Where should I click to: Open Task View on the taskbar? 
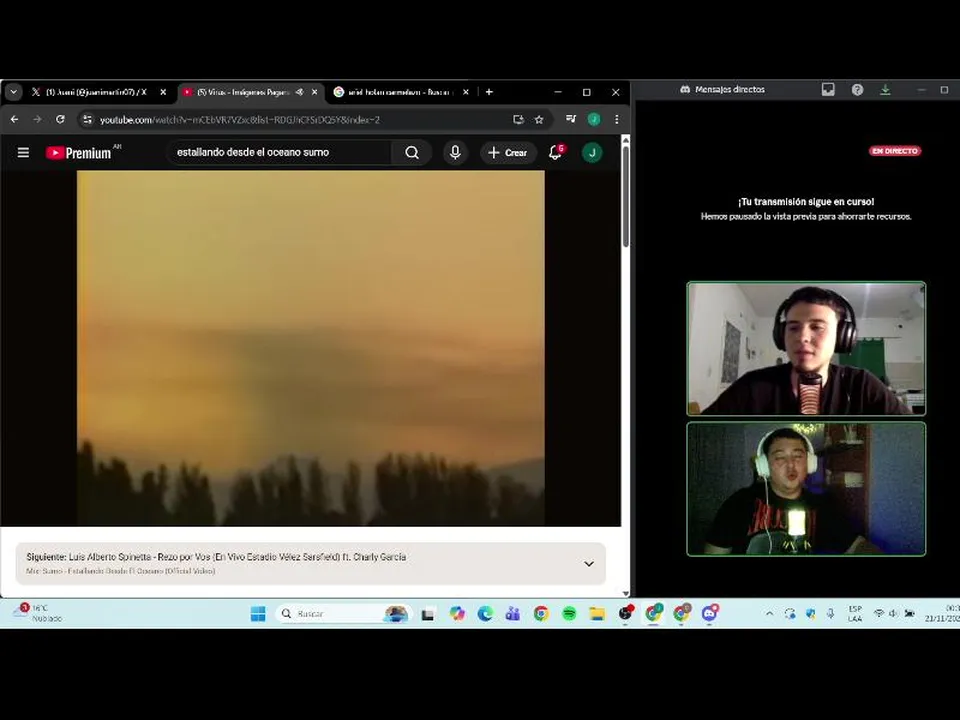(x=428, y=613)
